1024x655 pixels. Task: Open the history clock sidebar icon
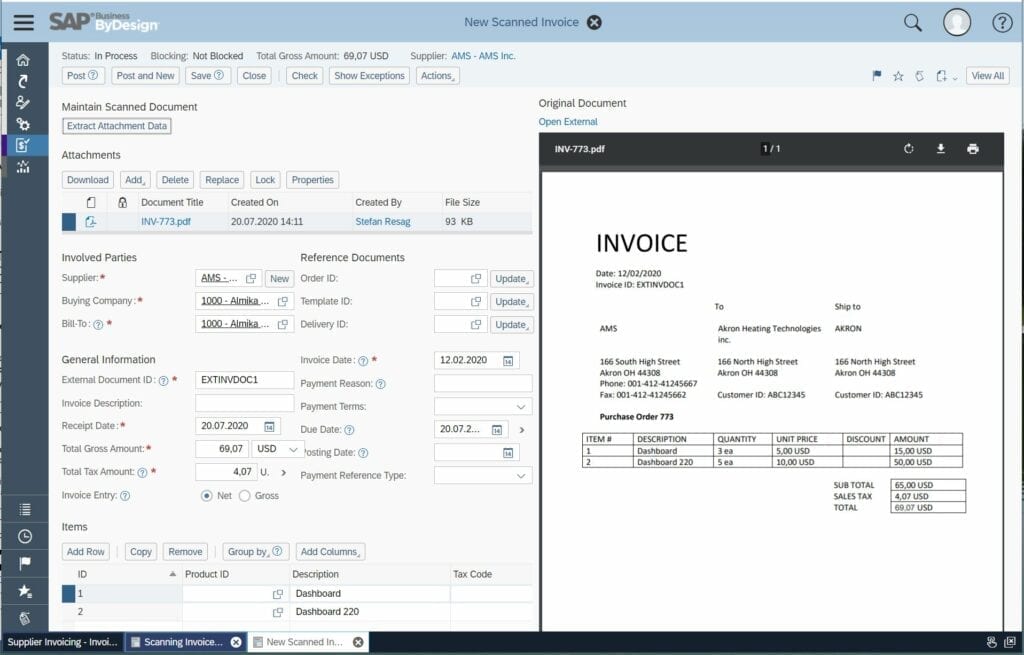(x=25, y=536)
